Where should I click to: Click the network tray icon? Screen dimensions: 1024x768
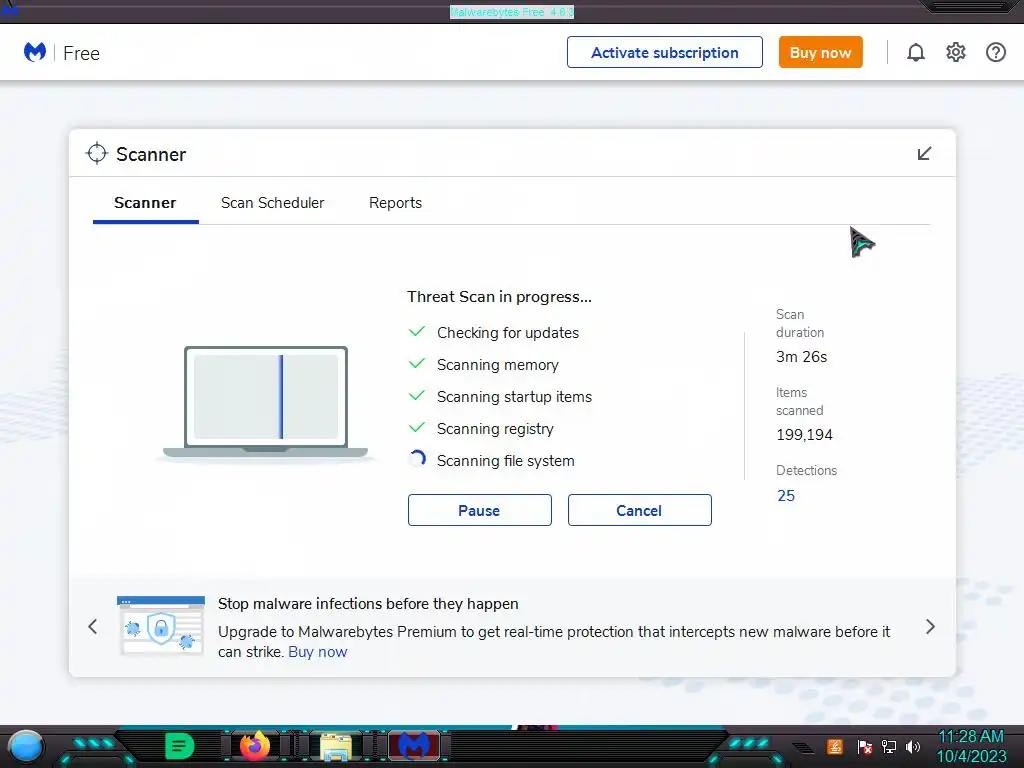889,746
